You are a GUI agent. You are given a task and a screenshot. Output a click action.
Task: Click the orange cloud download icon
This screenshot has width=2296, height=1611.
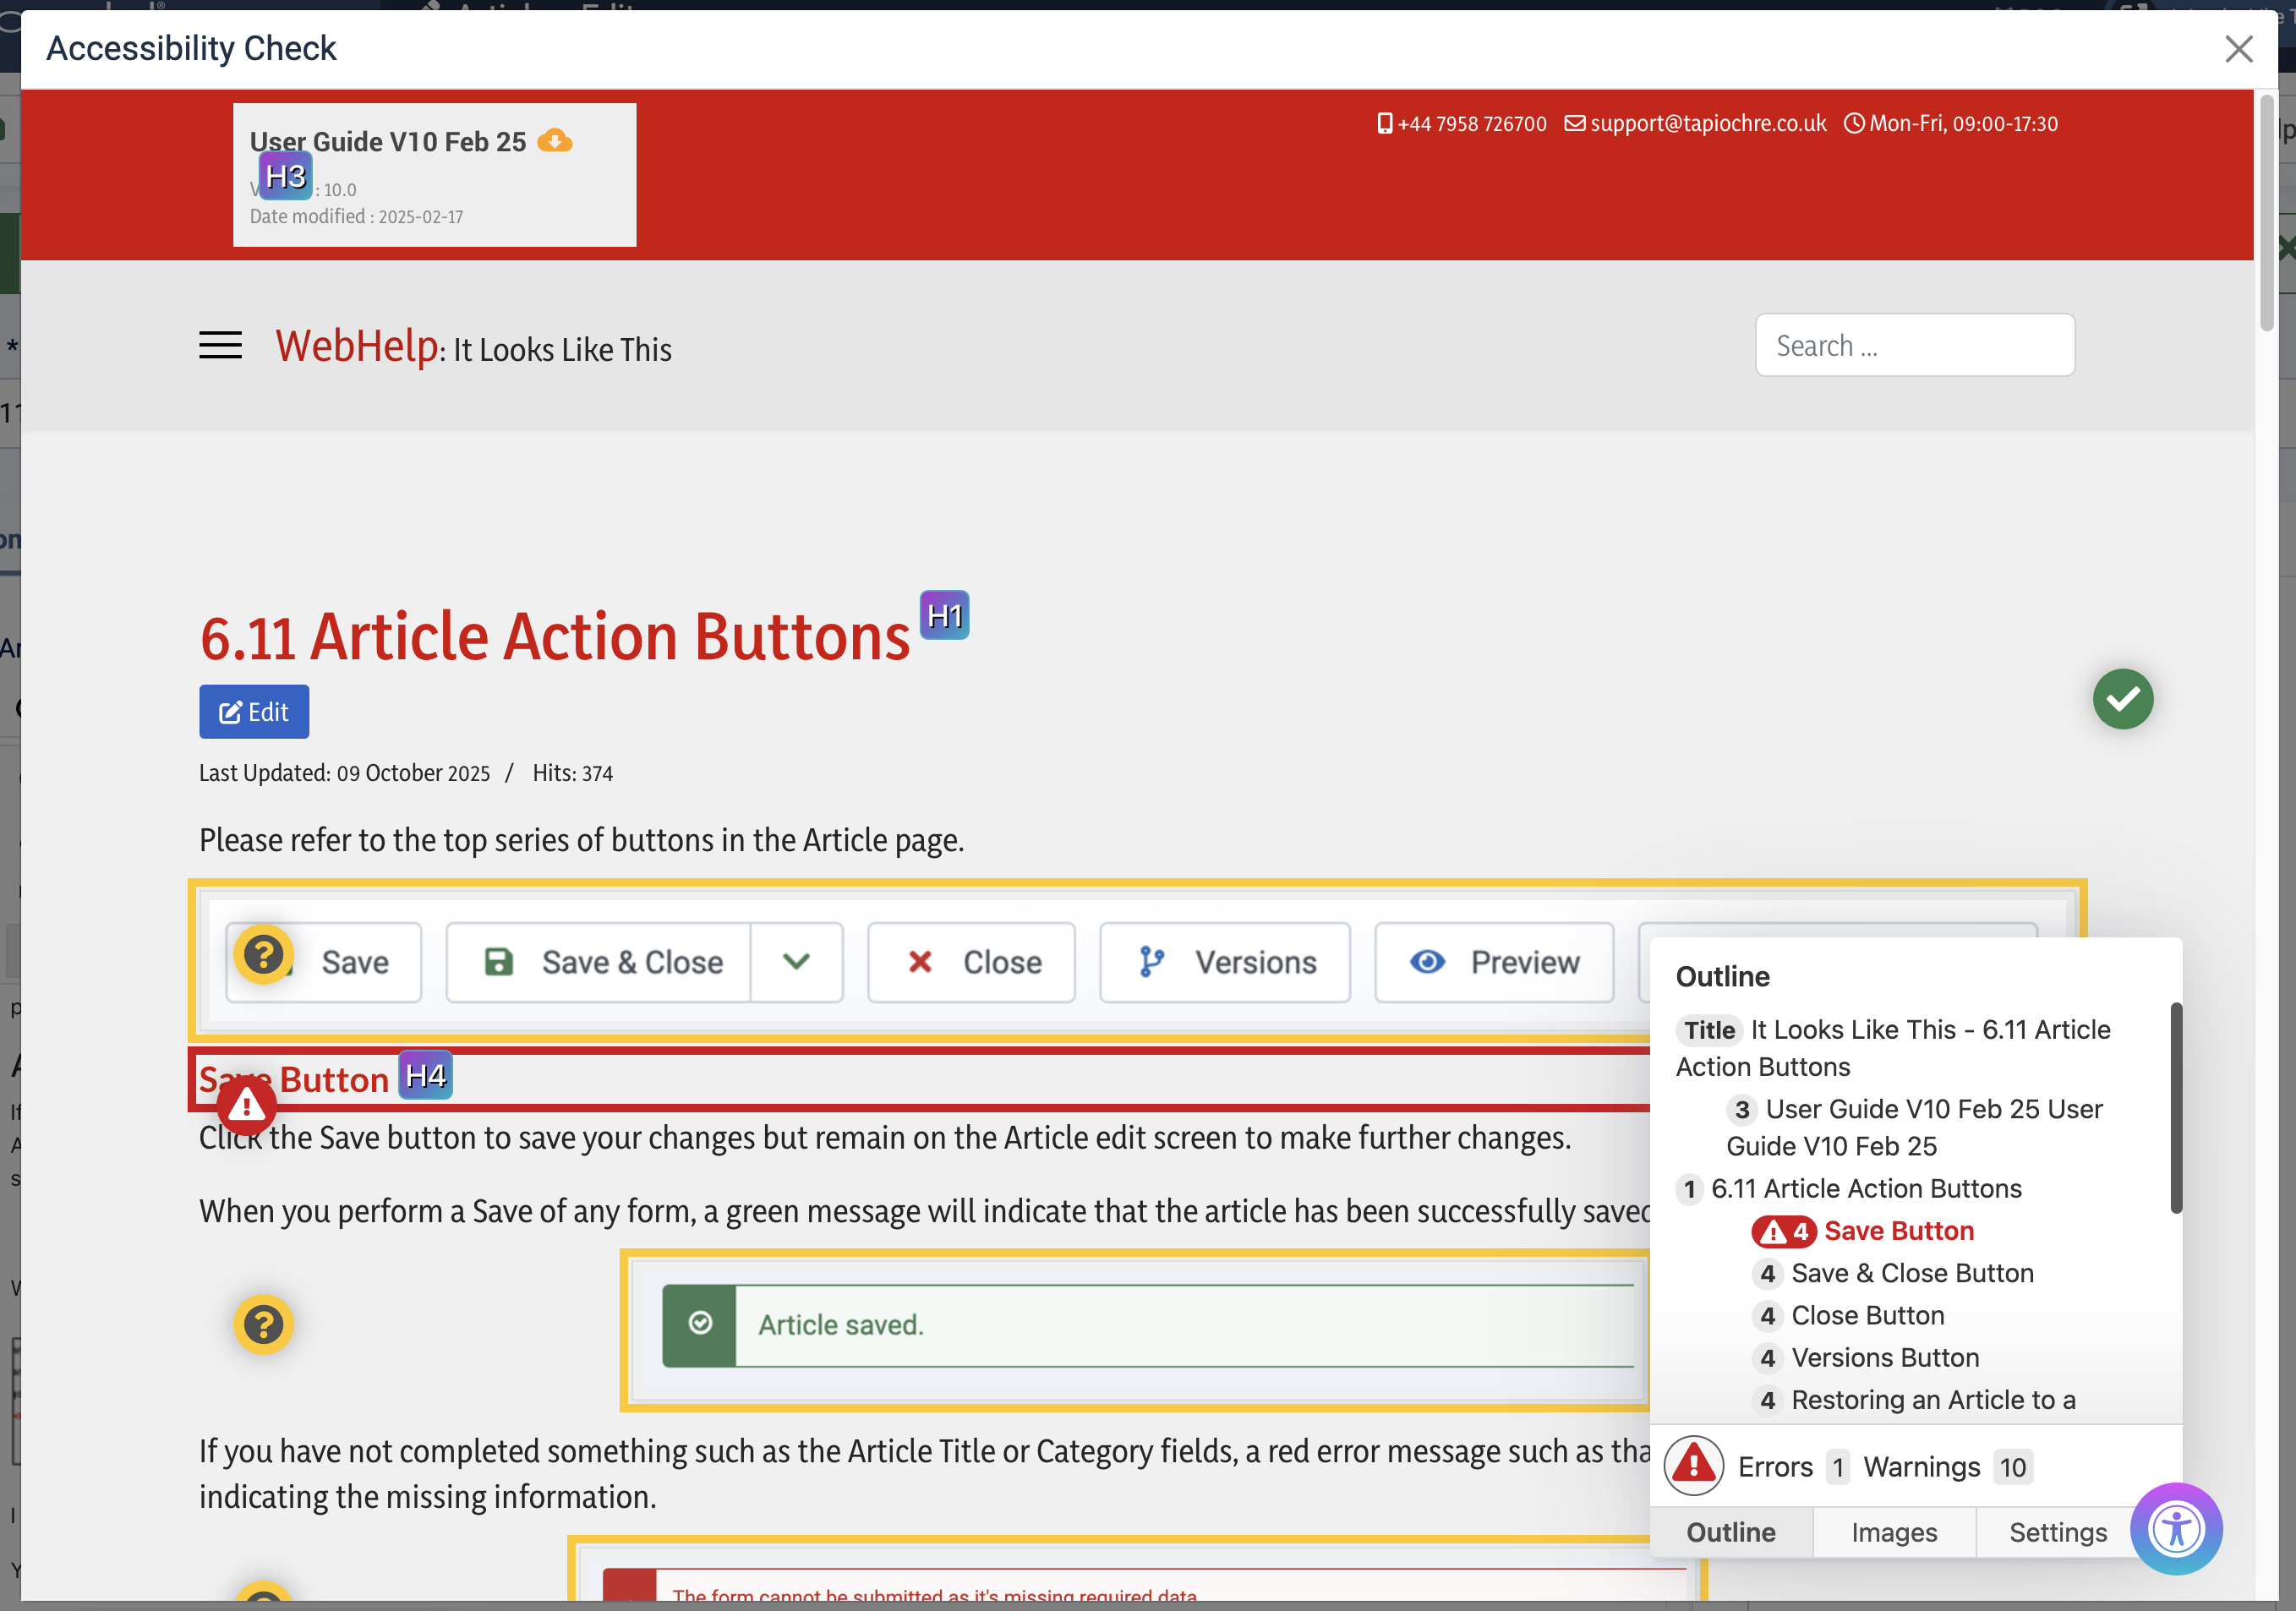555,141
